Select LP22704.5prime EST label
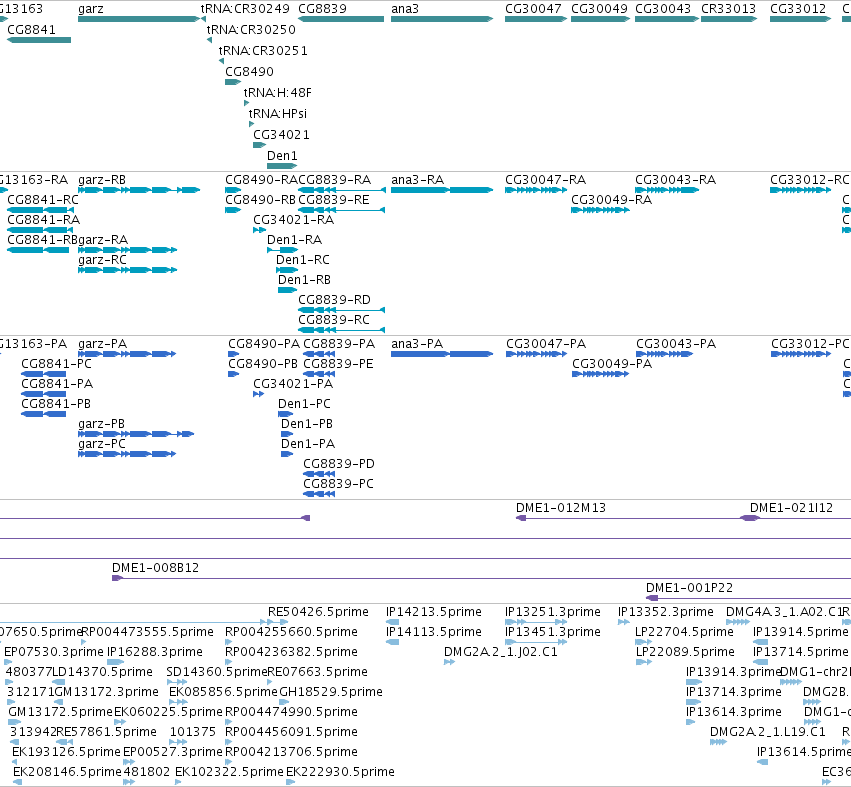 coord(684,632)
